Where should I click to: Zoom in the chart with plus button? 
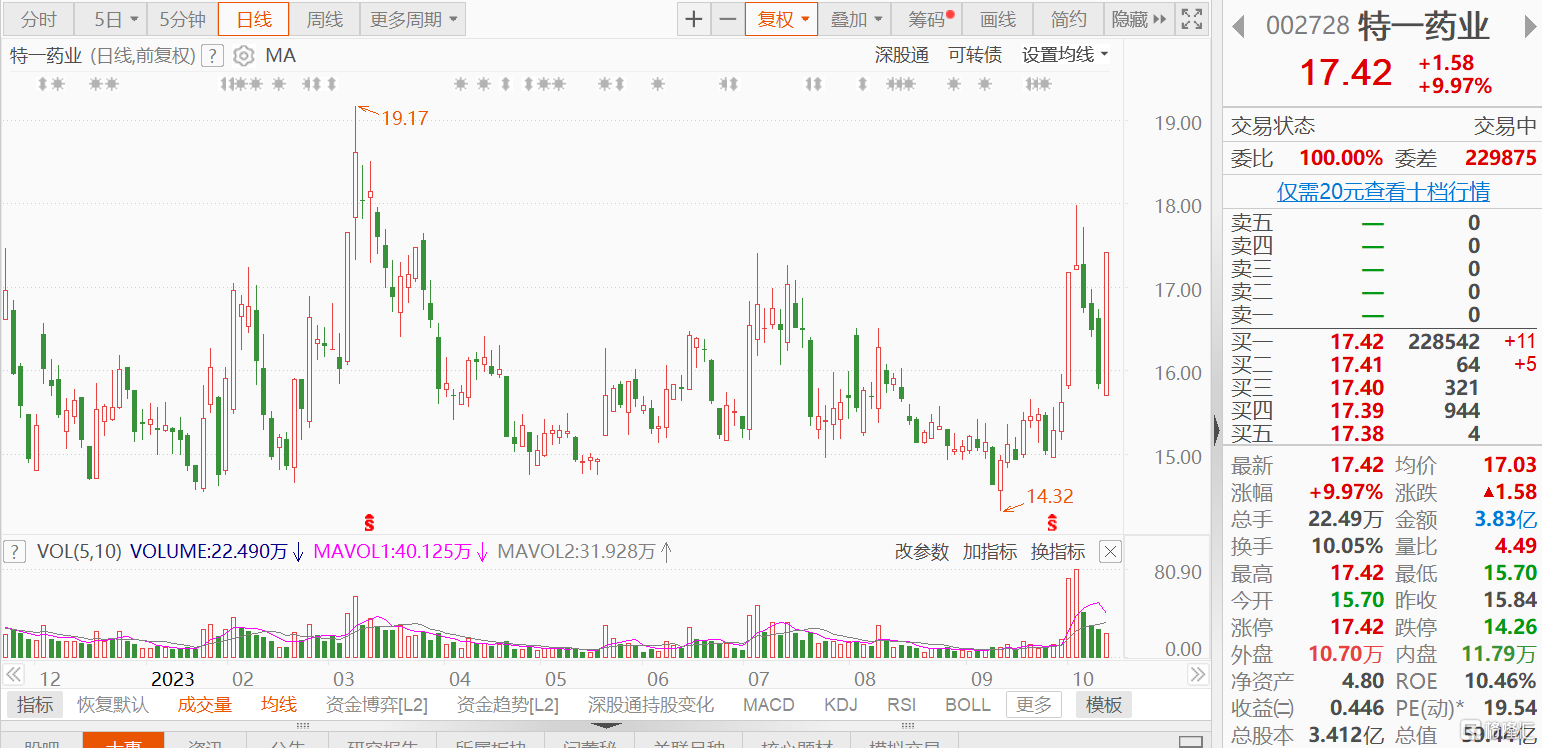coord(694,19)
